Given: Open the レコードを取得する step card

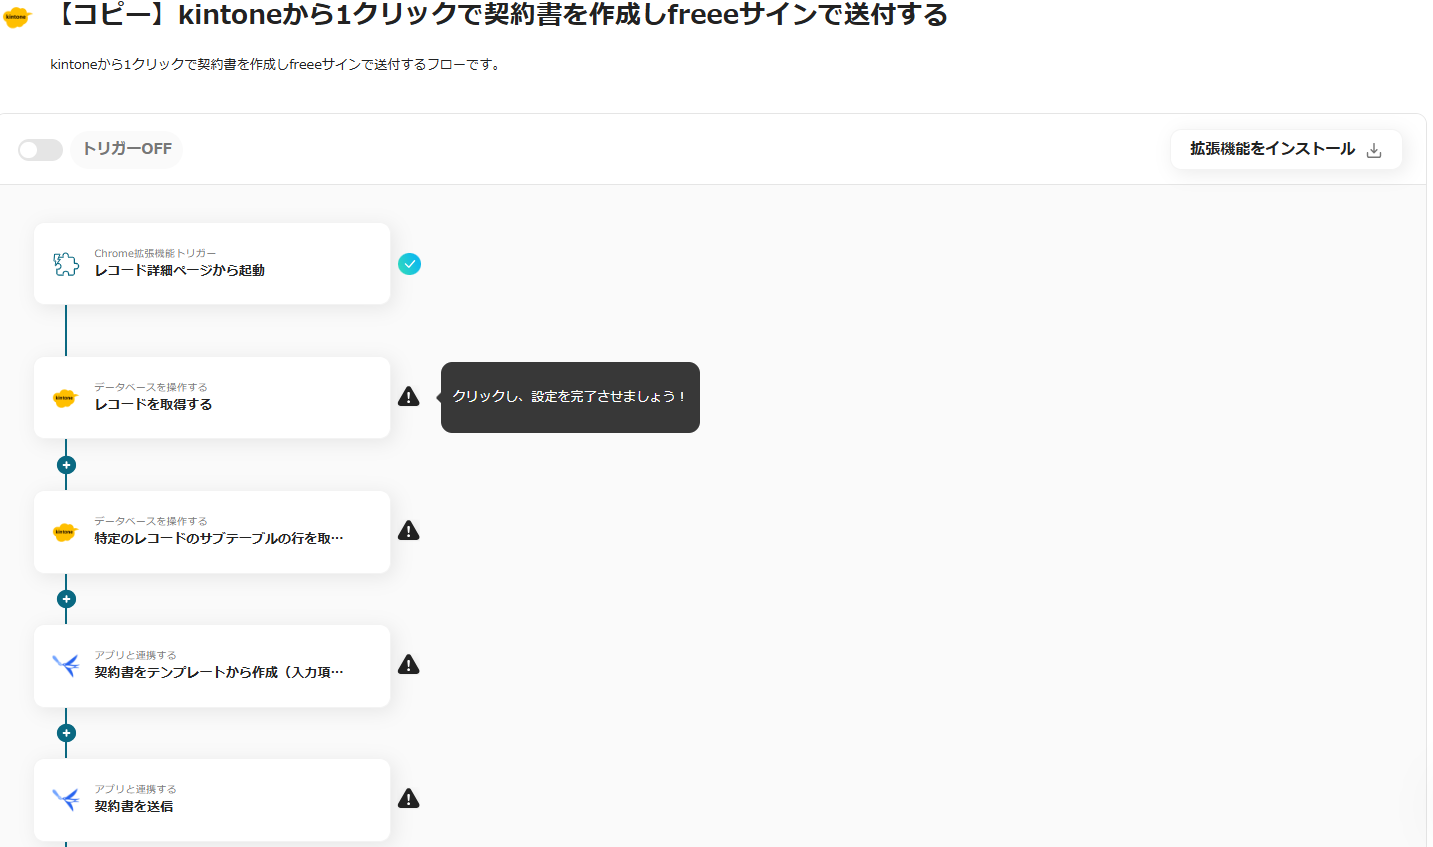Looking at the screenshot, I should 212,397.
